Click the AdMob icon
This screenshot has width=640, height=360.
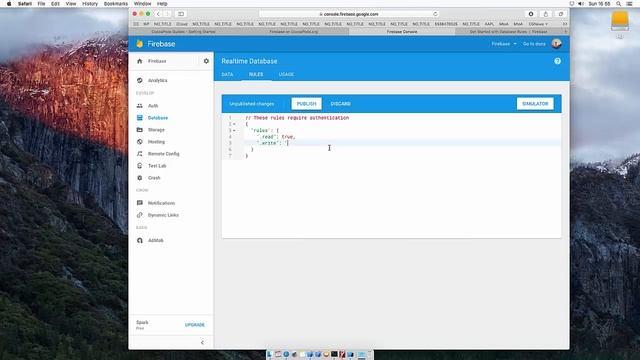pos(140,240)
